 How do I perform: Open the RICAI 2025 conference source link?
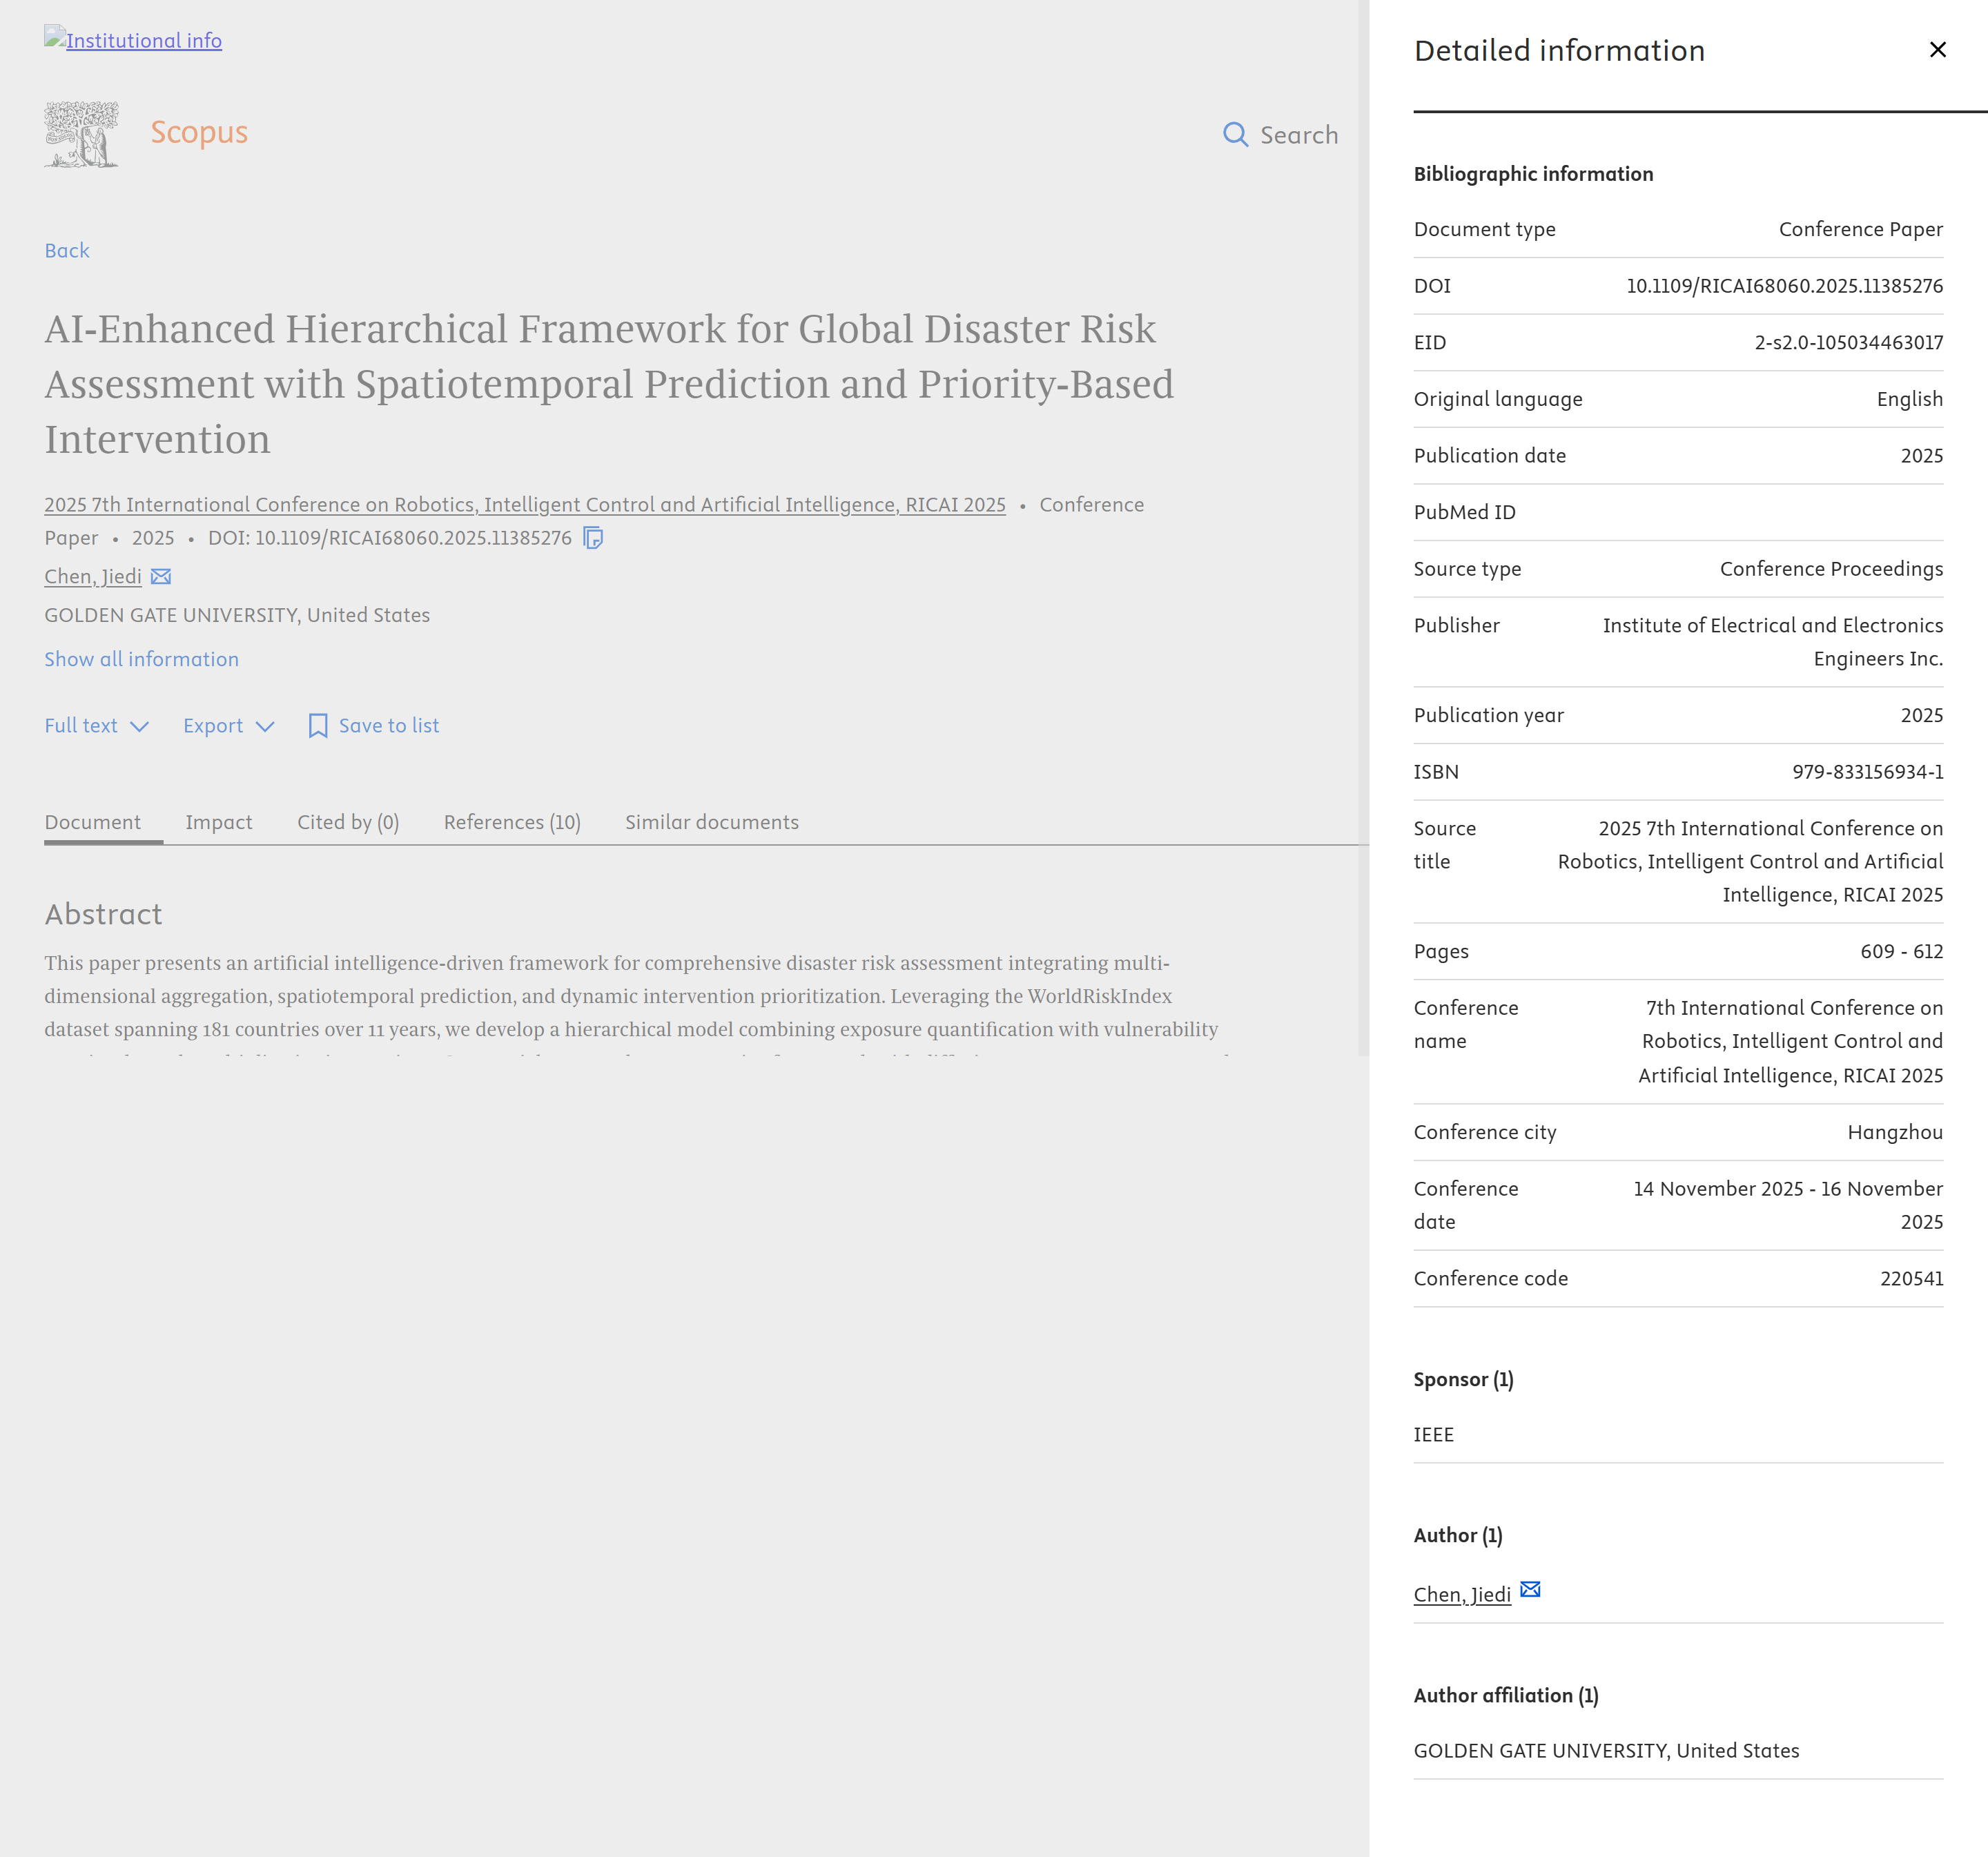coord(525,505)
